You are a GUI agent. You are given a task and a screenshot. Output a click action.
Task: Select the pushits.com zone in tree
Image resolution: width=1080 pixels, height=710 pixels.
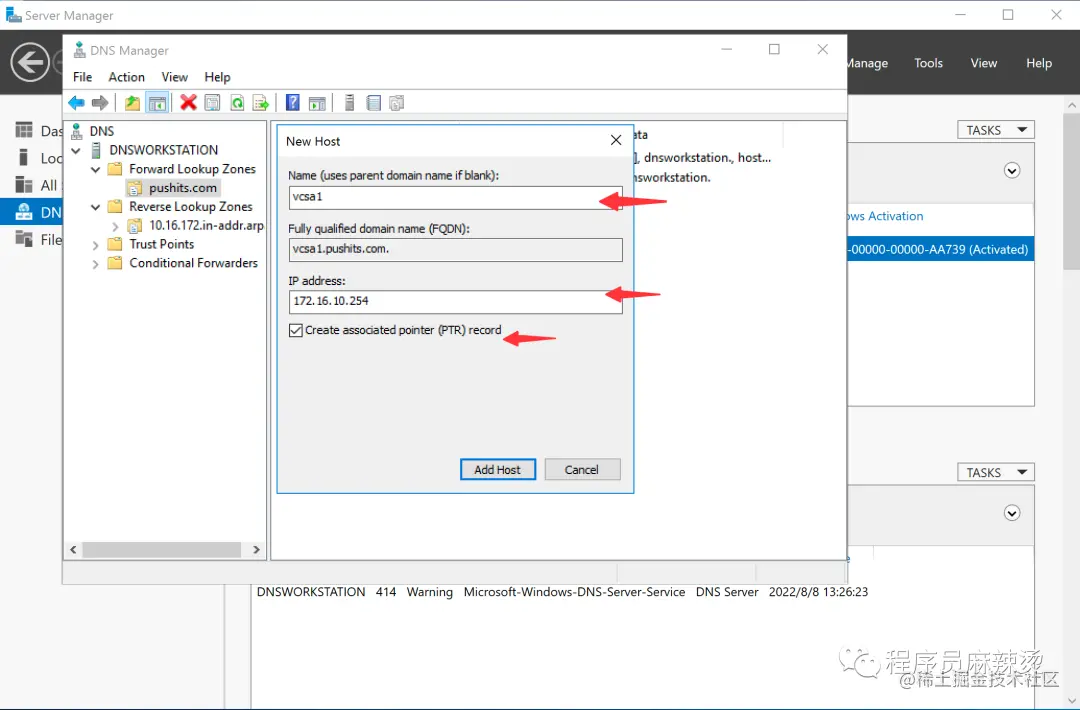pos(183,188)
